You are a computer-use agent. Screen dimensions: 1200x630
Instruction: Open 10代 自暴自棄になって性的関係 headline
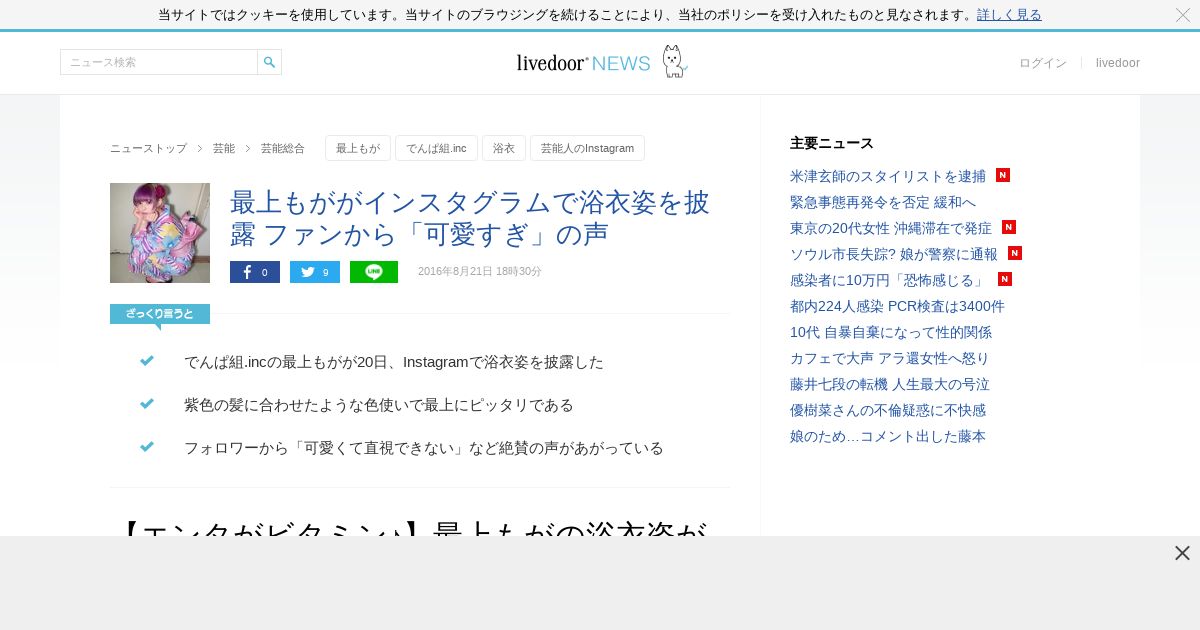[x=891, y=332]
